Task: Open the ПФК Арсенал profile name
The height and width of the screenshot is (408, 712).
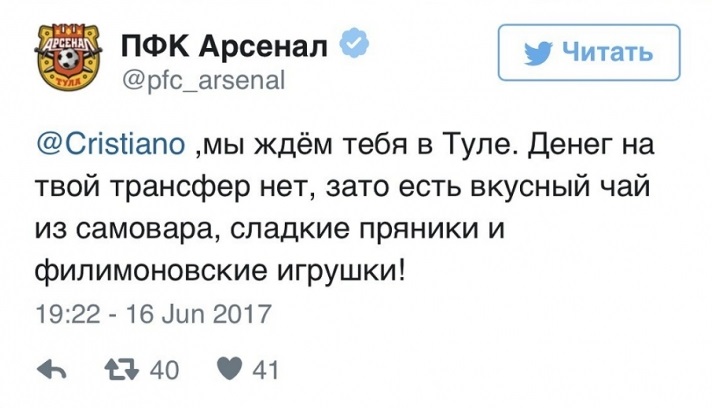Action: 224,46
